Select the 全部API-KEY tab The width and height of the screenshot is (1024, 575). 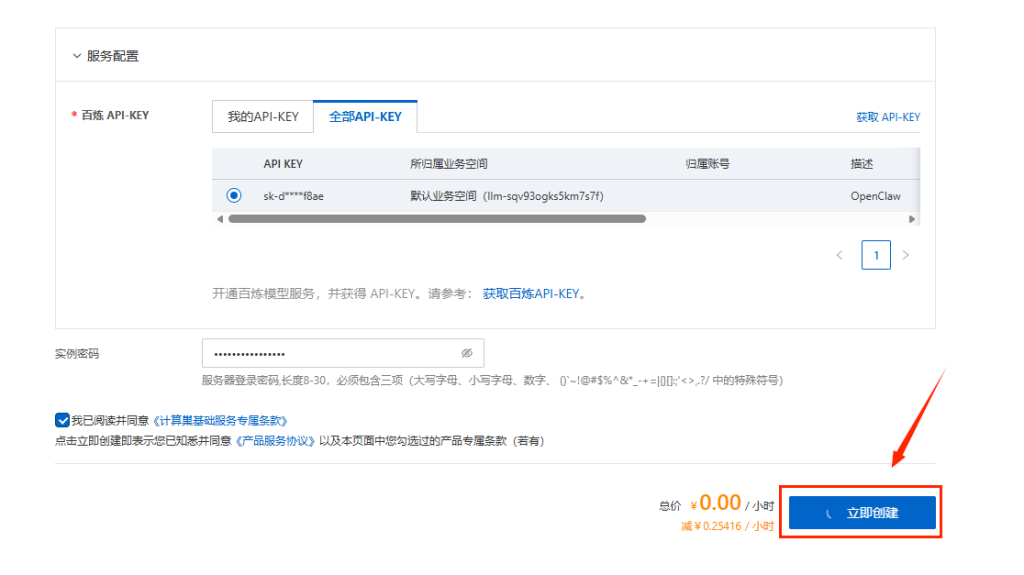click(365, 117)
